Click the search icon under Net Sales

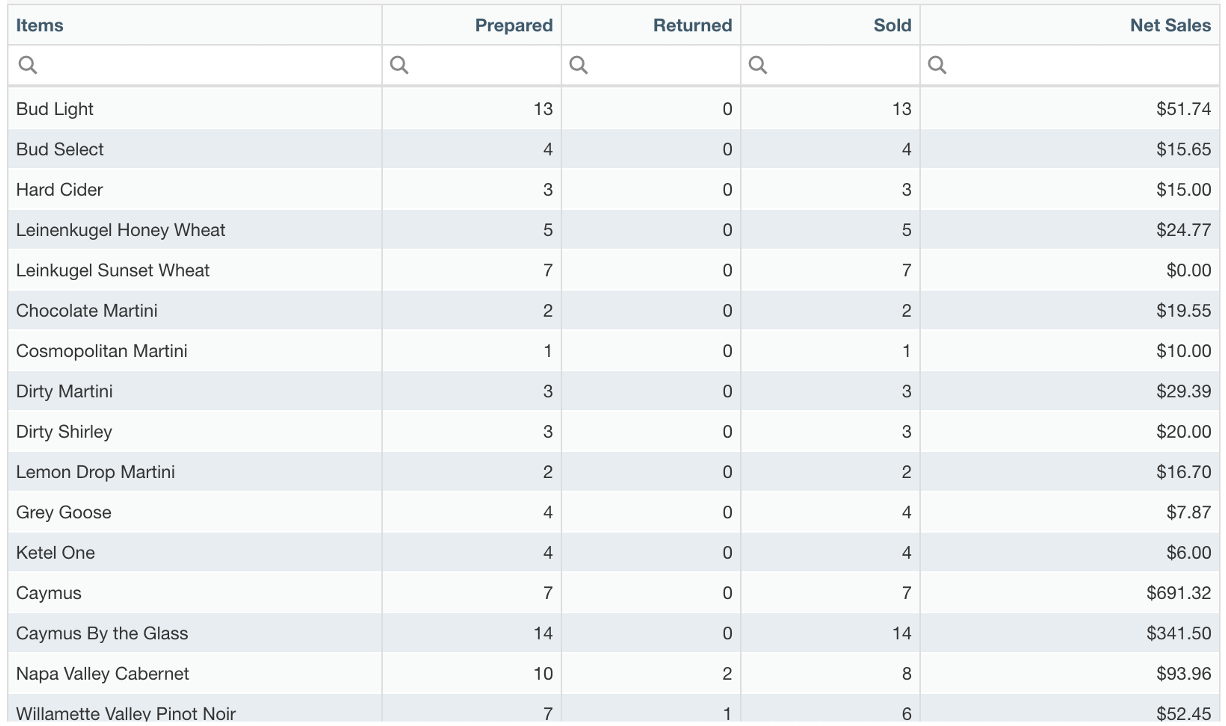coord(937,66)
